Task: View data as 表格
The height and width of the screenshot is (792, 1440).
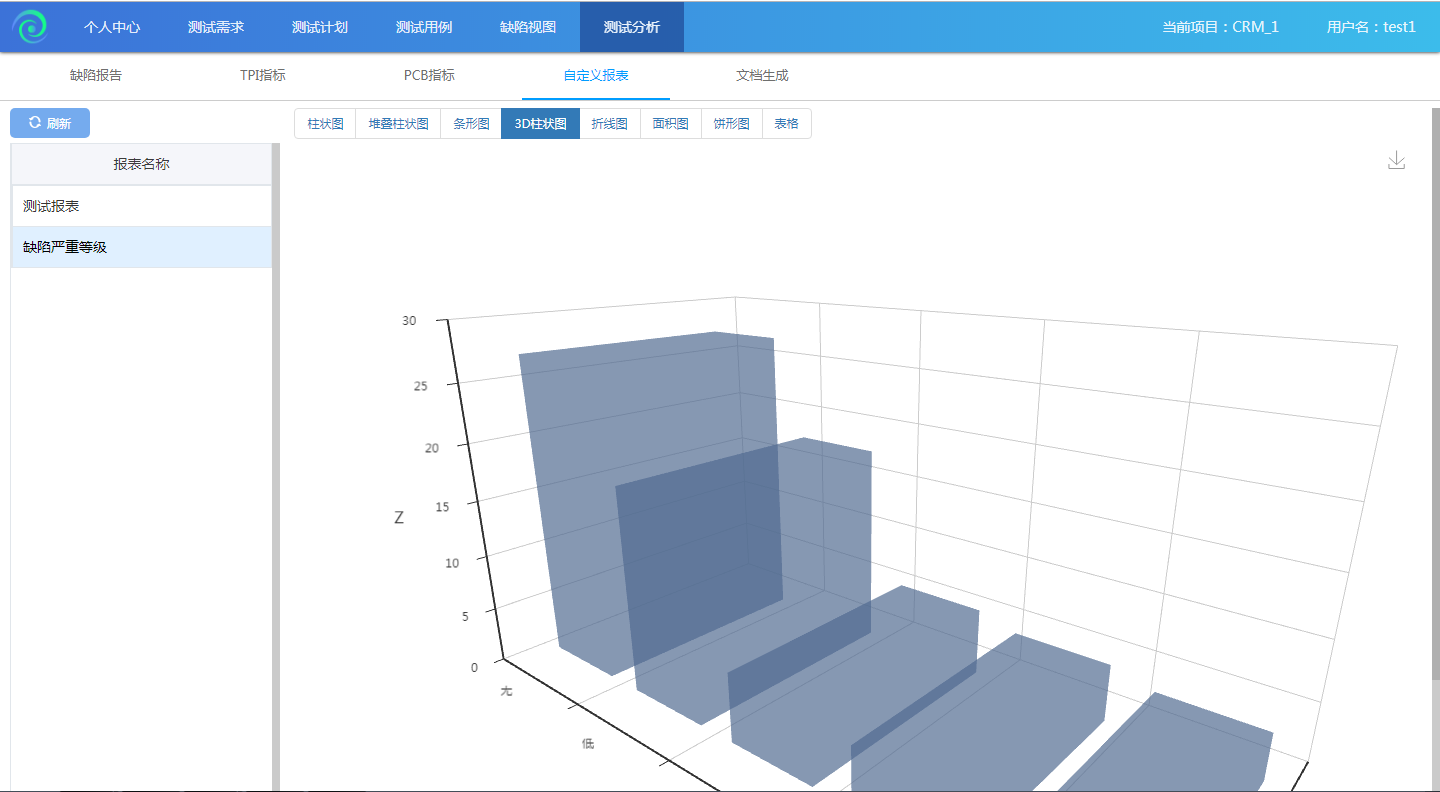Action: click(x=787, y=124)
